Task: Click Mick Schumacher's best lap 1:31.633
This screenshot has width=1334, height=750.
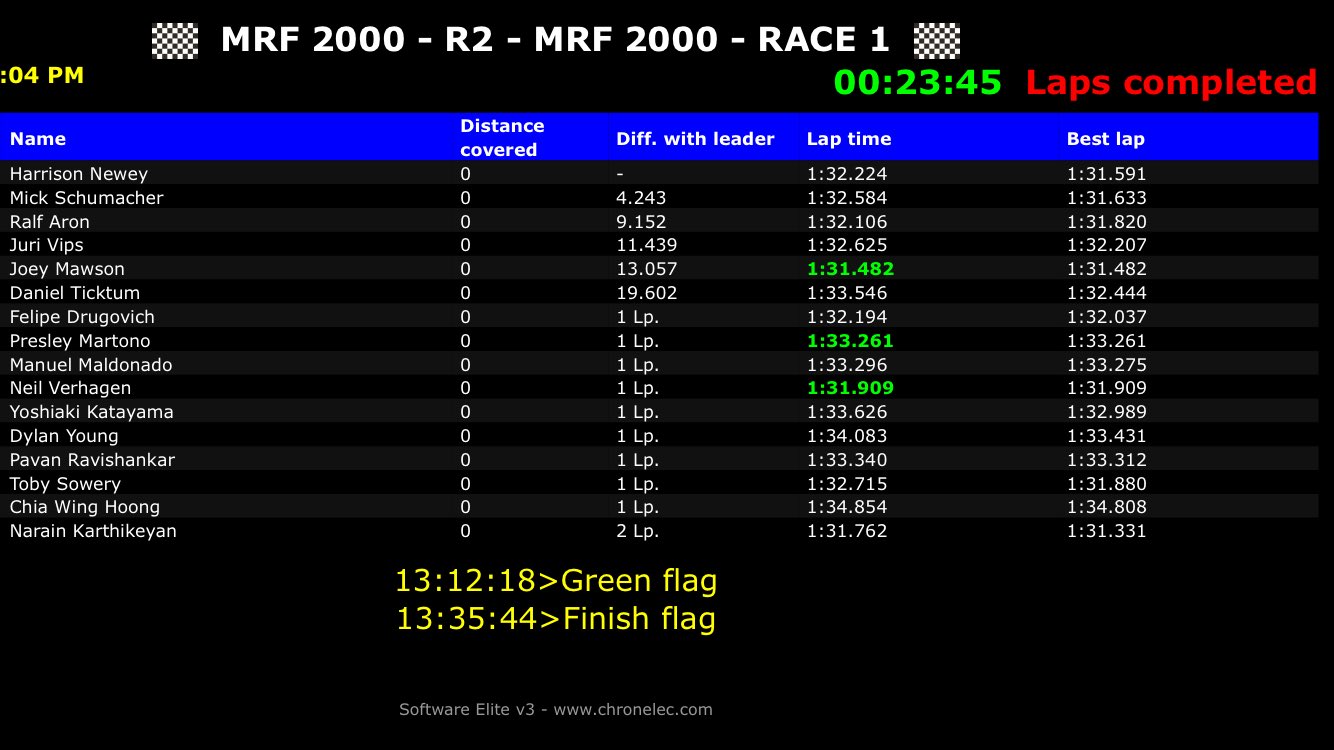Action: click(1107, 198)
